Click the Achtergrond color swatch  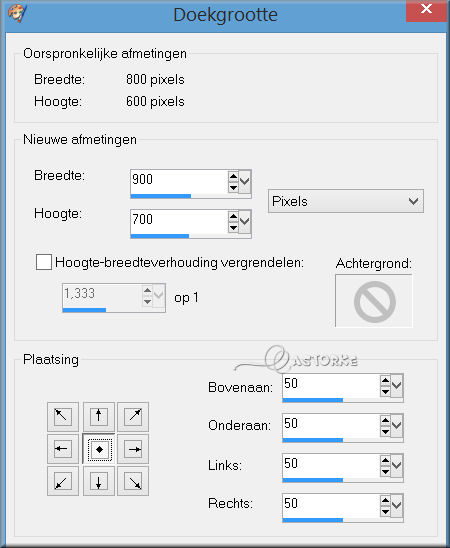373,301
